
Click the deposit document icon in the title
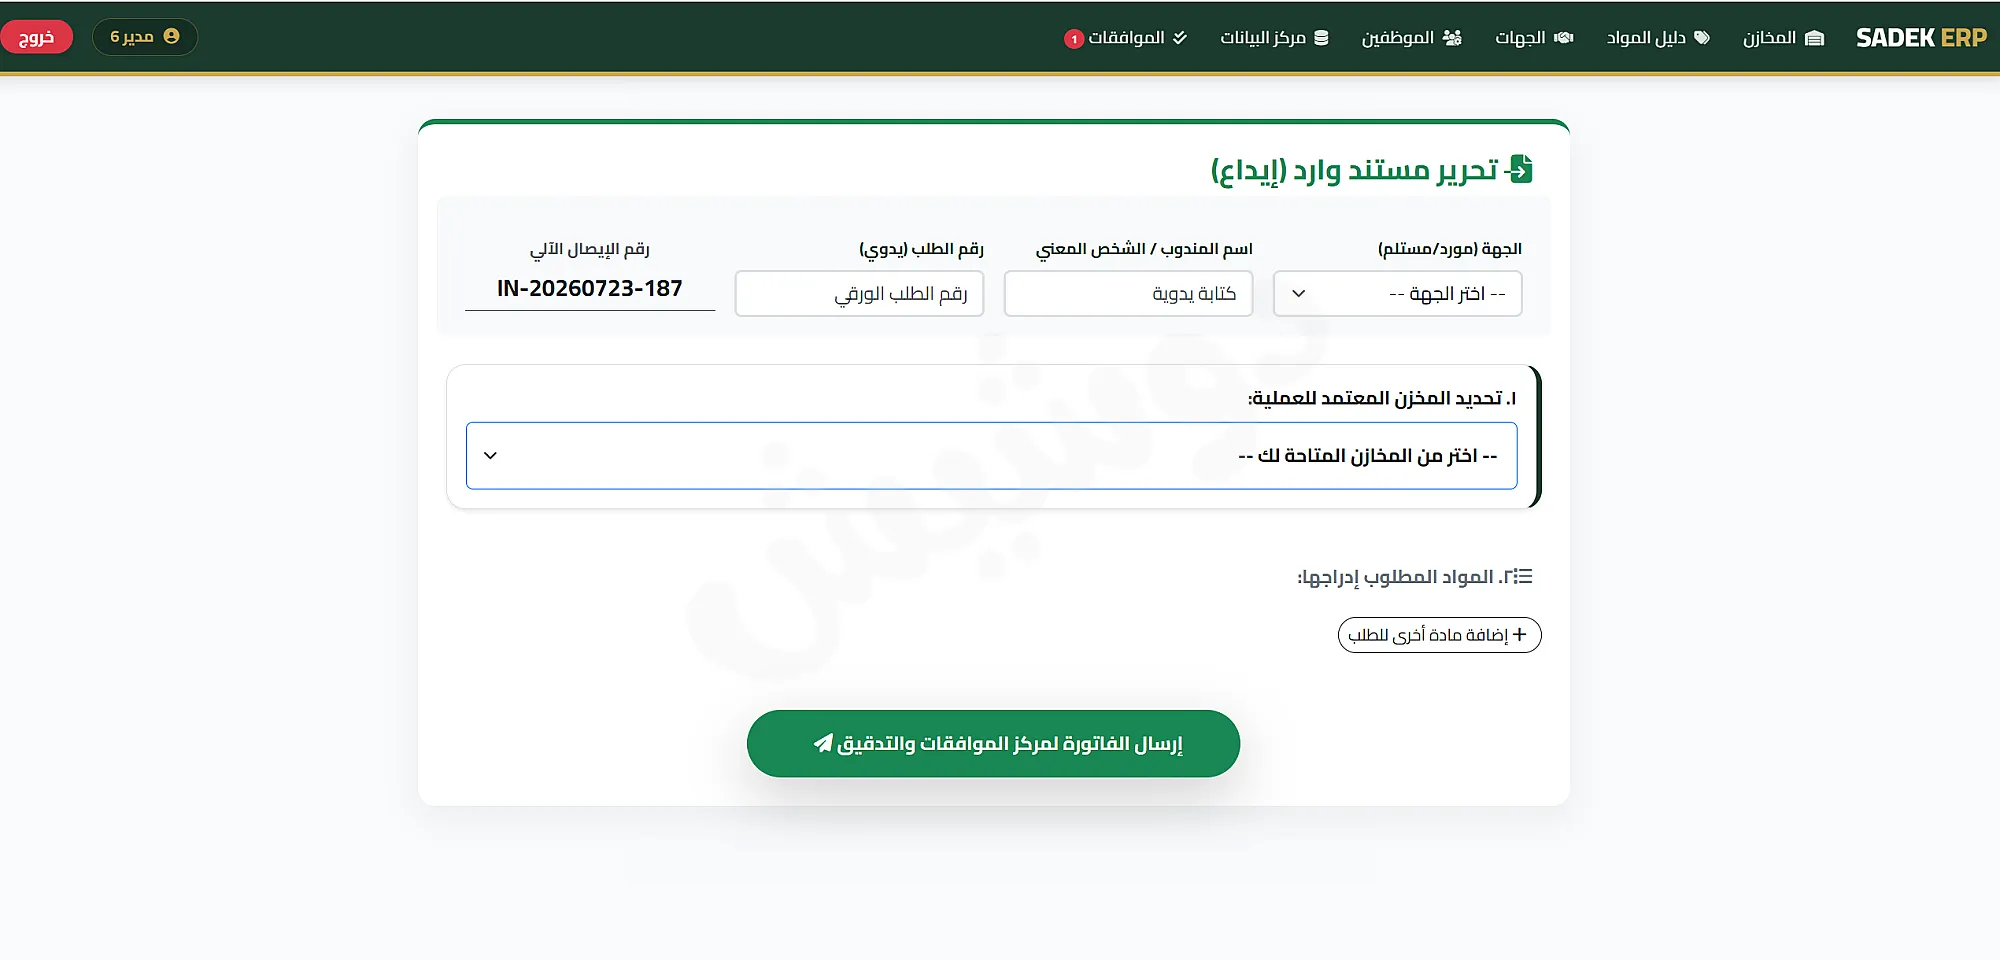pos(1519,169)
